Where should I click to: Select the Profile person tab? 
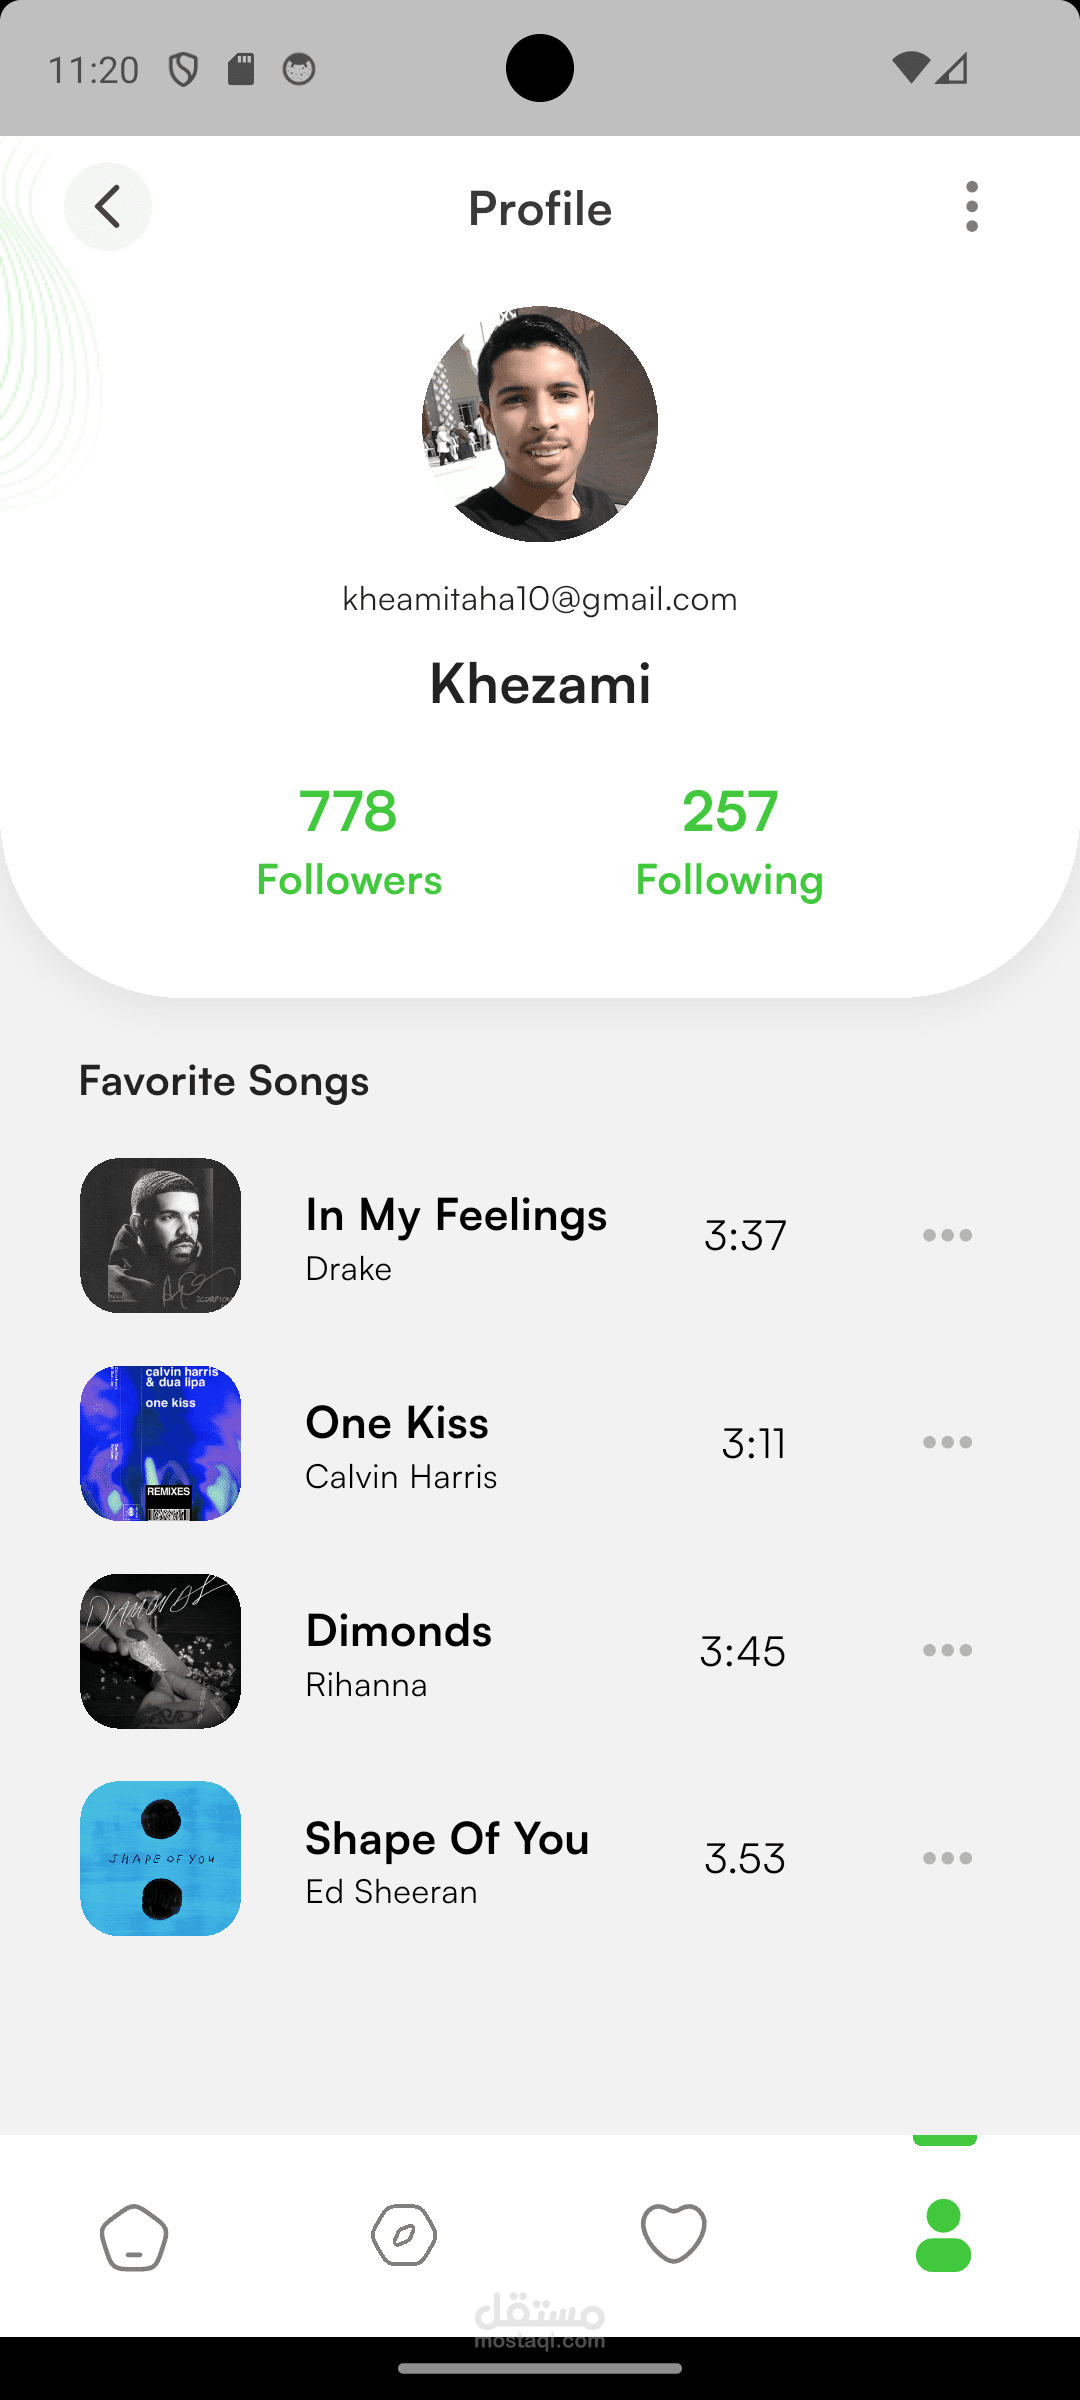point(943,2235)
